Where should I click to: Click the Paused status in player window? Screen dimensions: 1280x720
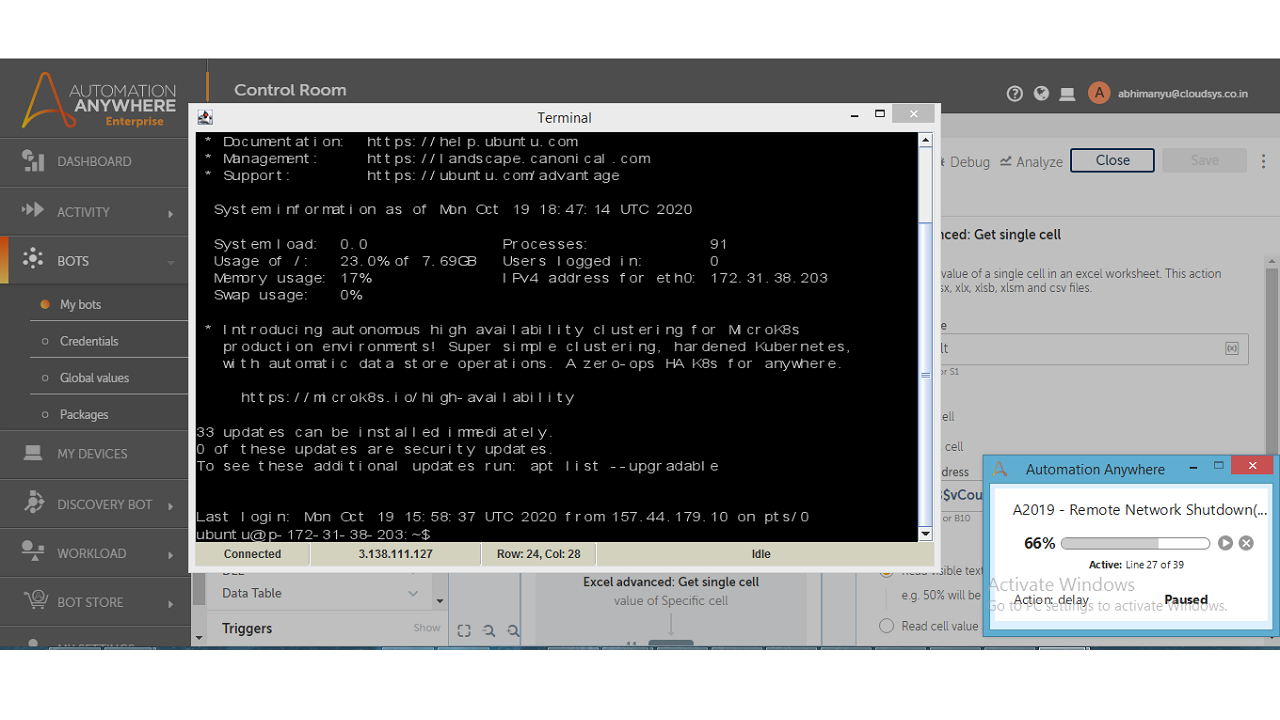[x=1186, y=600]
